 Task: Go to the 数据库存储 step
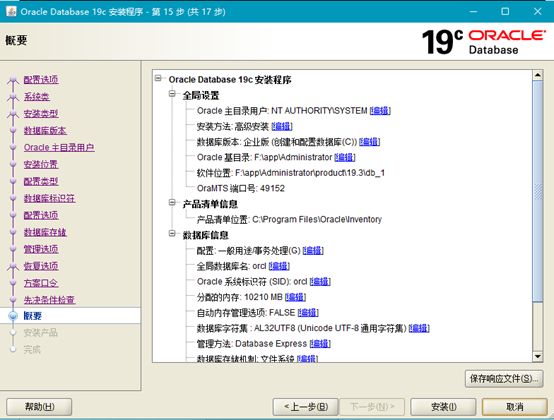tap(45, 232)
